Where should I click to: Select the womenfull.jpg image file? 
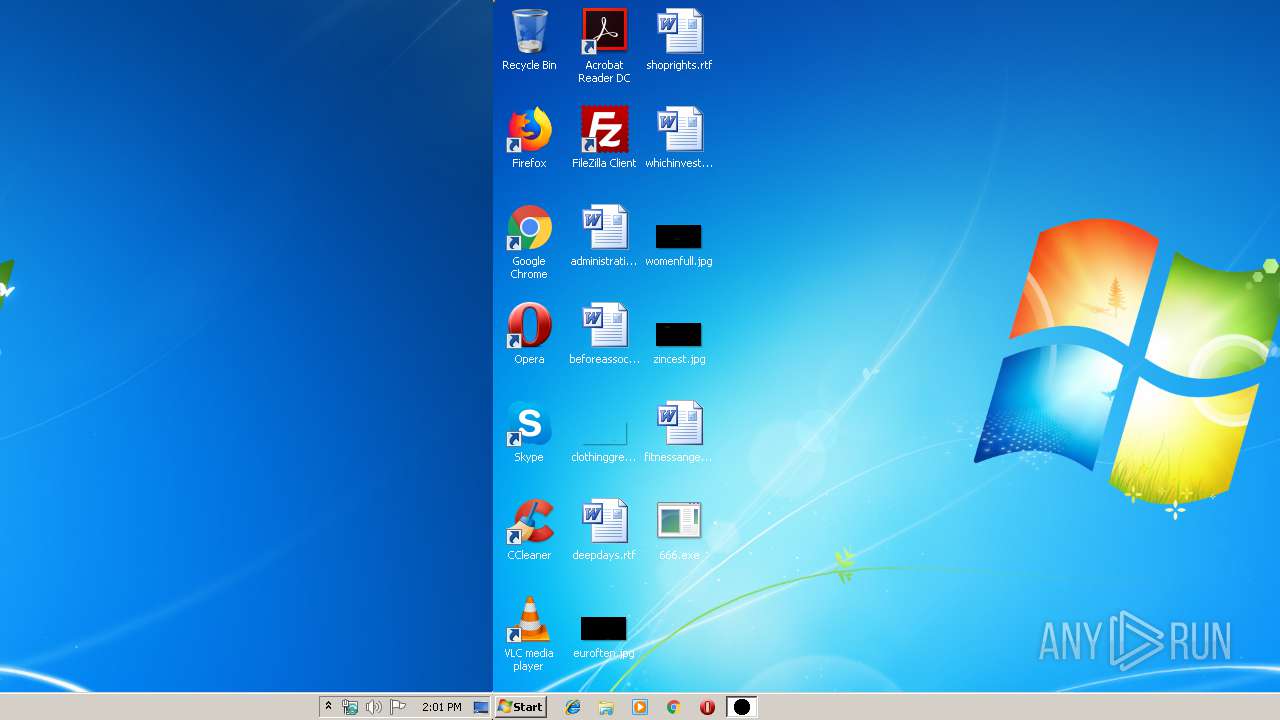coord(679,244)
